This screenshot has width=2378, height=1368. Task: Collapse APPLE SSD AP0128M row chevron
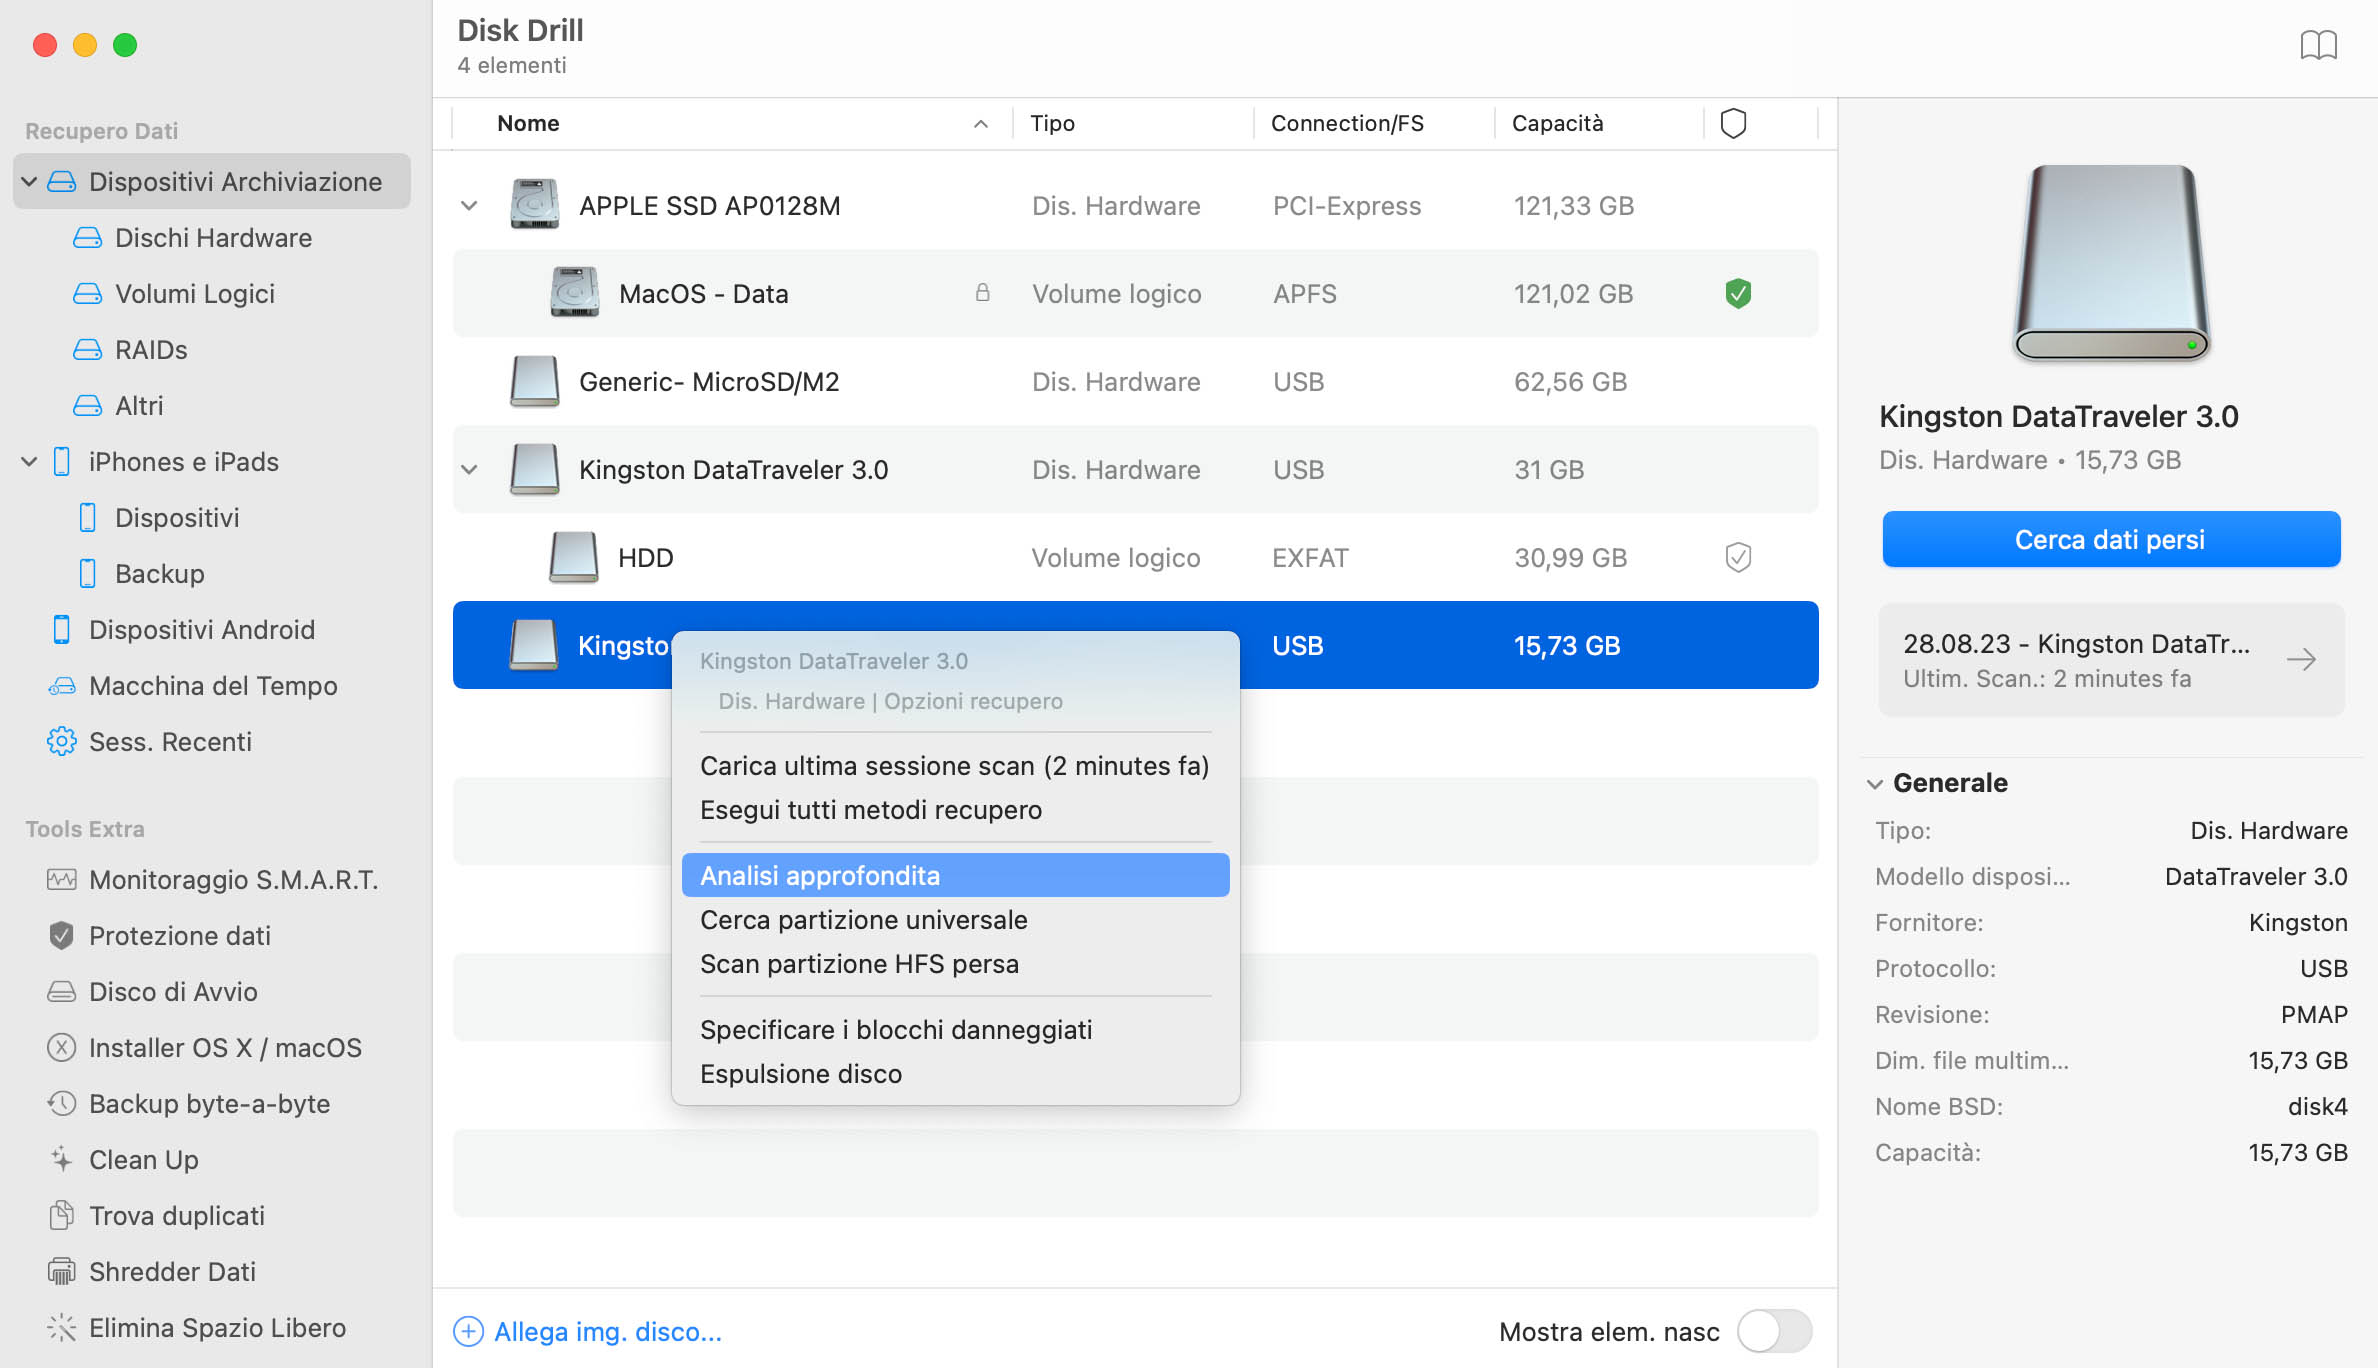pos(469,206)
